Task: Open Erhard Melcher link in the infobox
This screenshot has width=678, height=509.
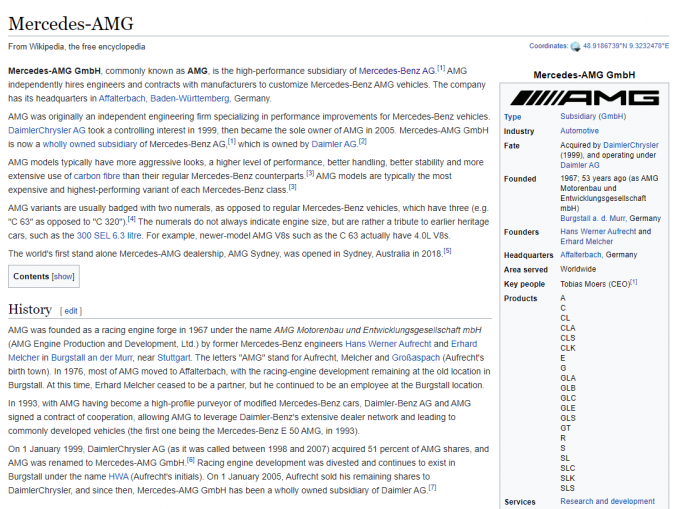Action: pyautogui.click(x=586, y=242)
